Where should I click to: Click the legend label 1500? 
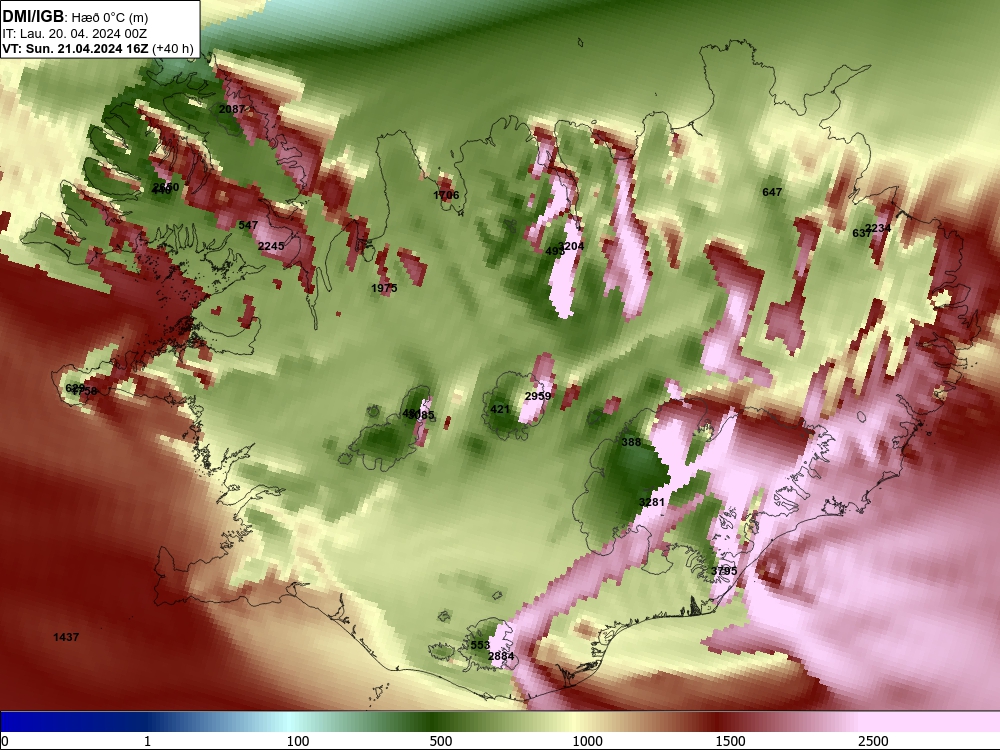[x=730, y=741]
